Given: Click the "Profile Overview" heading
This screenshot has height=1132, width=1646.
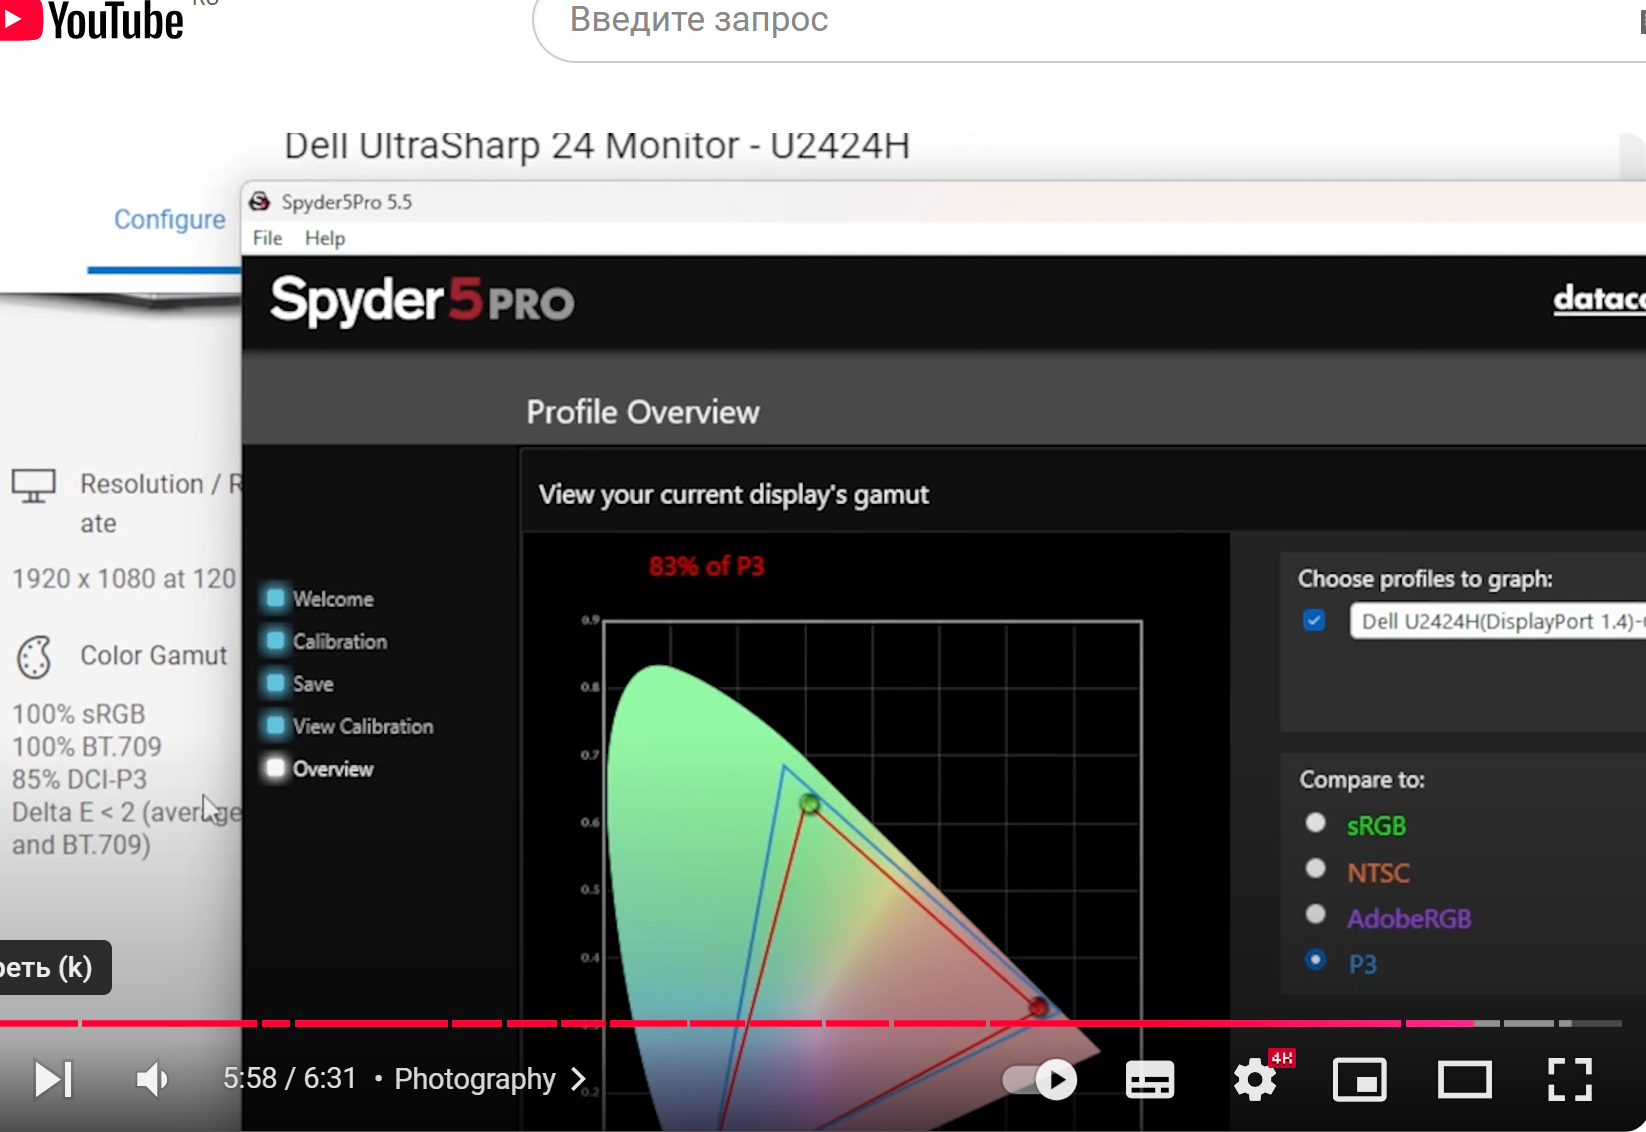Looking at the screenshot, I should (x=643, y=412).
